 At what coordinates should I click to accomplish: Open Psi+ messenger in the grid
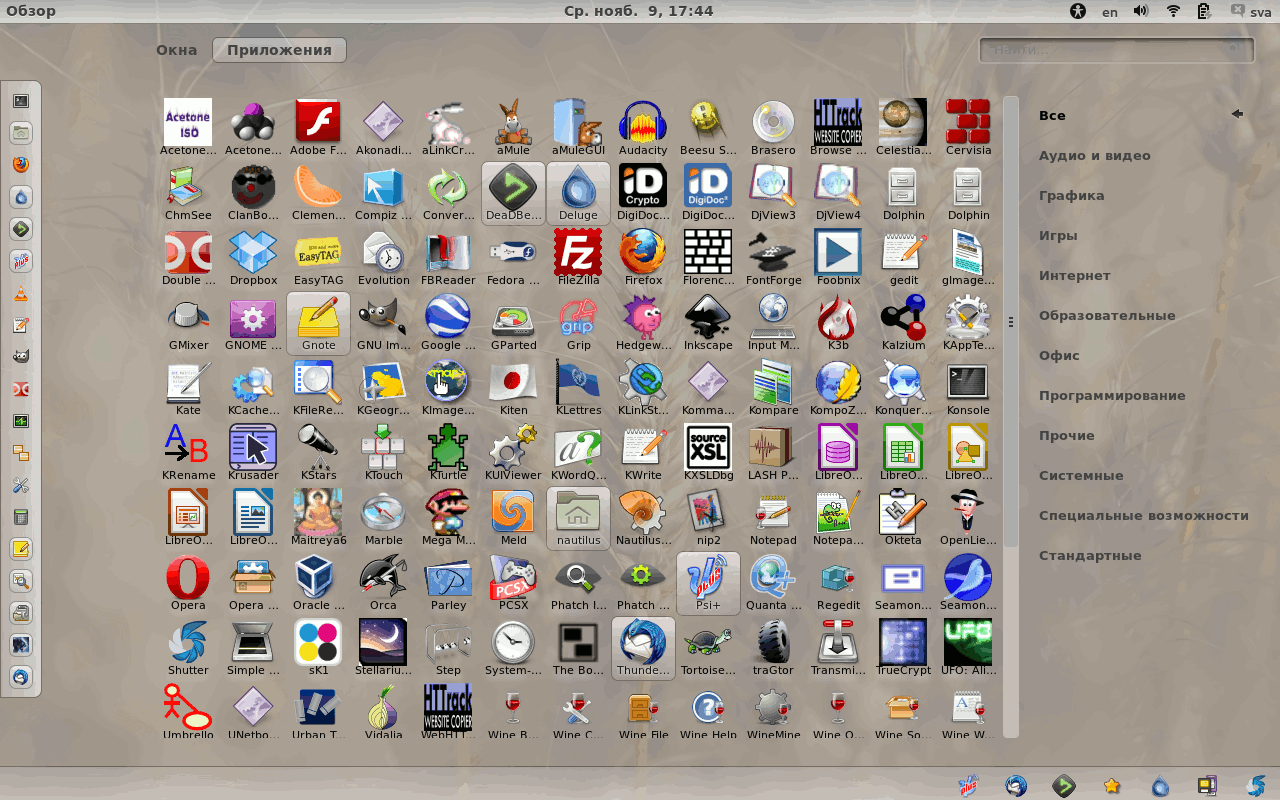708,583
